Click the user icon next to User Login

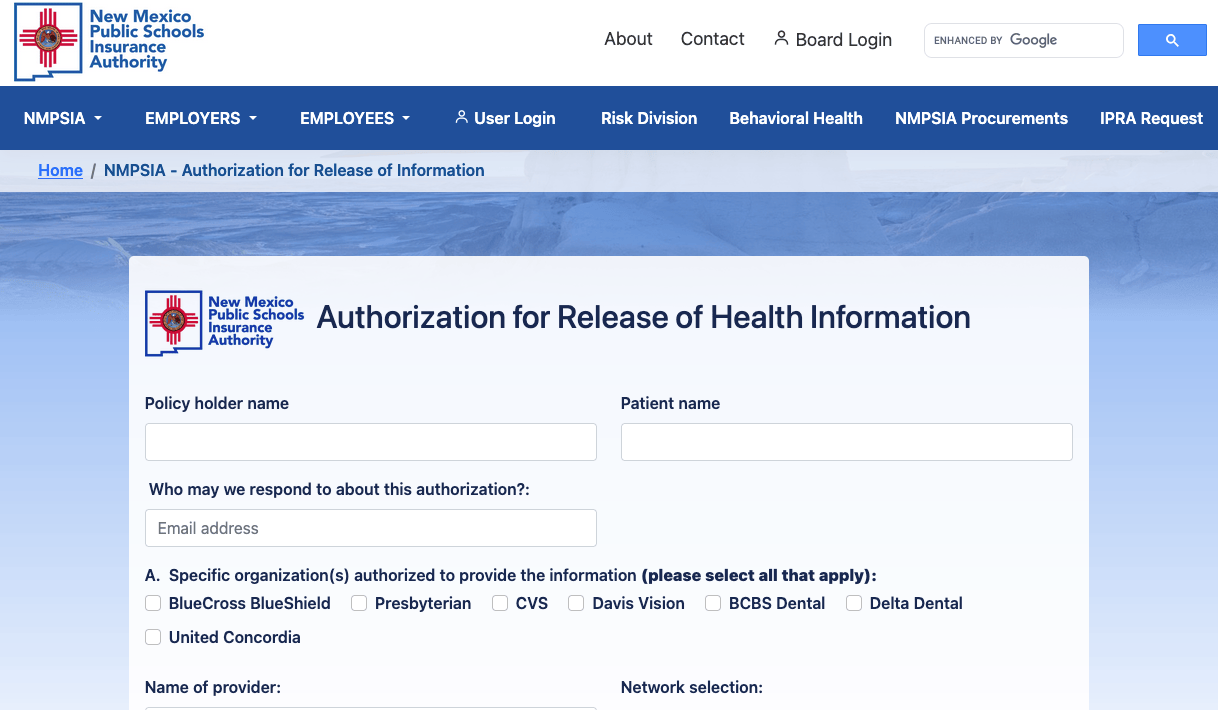460,117
